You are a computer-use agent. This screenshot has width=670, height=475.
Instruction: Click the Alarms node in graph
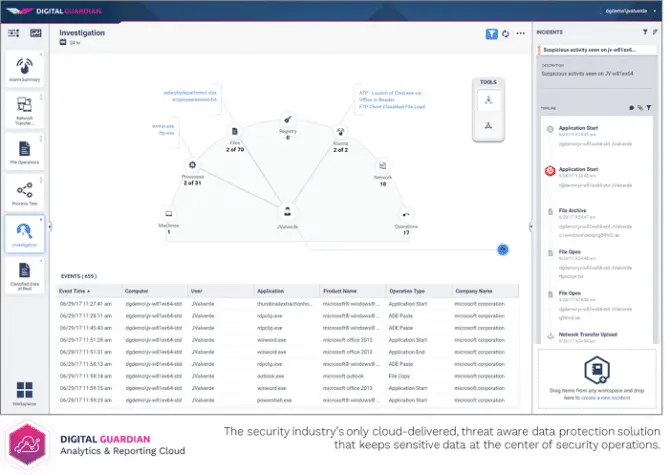click(340, 132)
